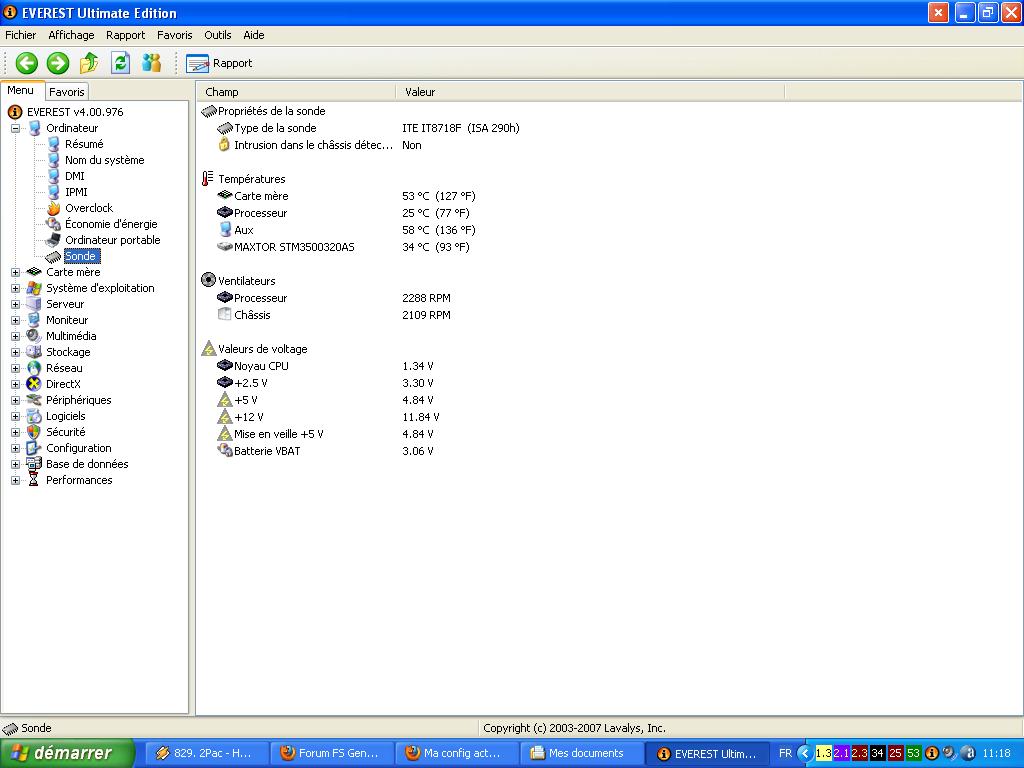This screenshot has height=768, width=1024.
Task: Open the Windows démarrer start button
Action: (x=67, y=753)
